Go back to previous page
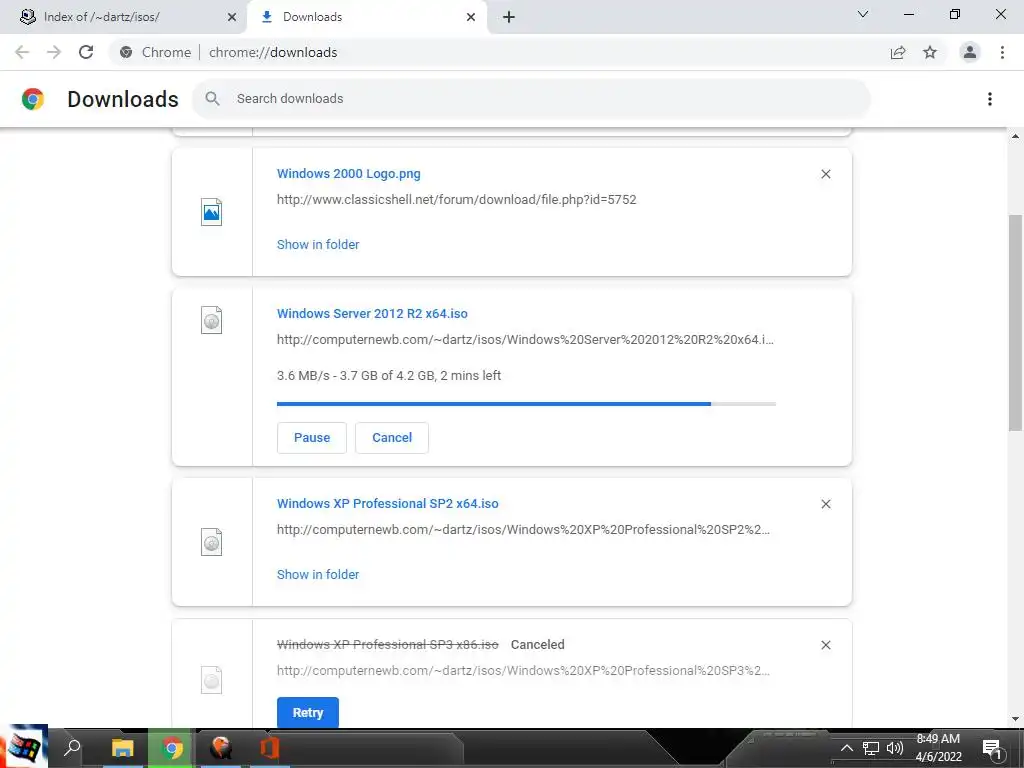The image size is (1024, 768). coord(22,52)
